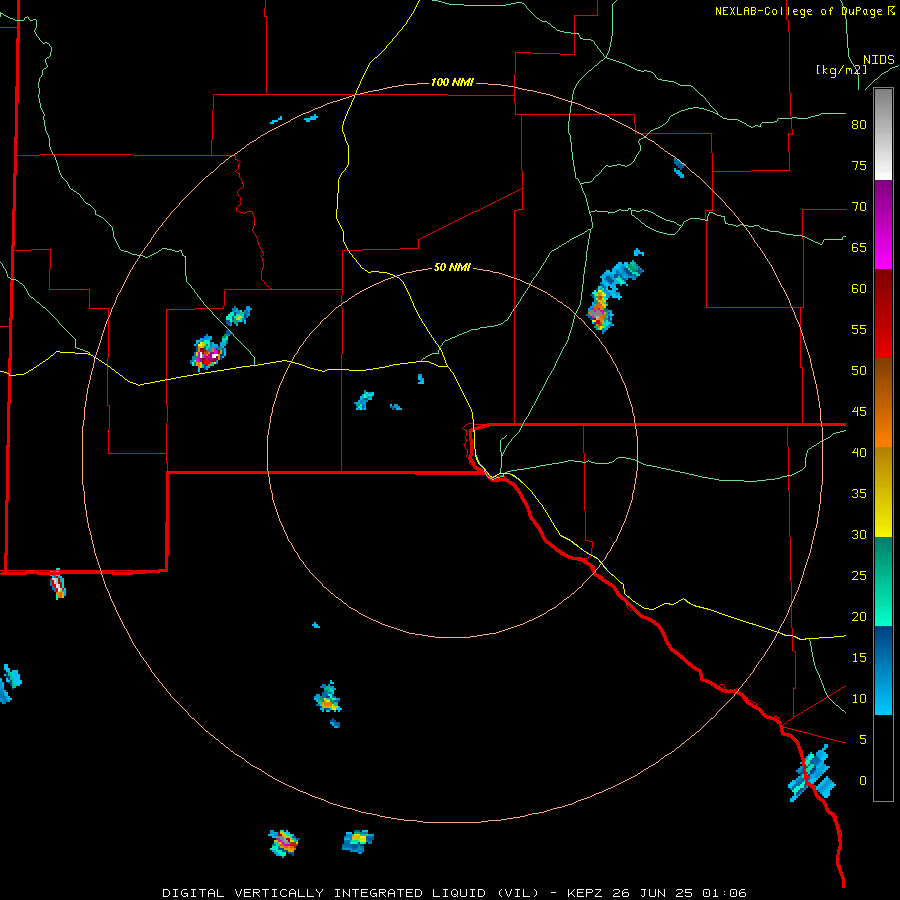
Task: Select the gray-white top segment of the color scale
Action: click(x=883, y=134)
